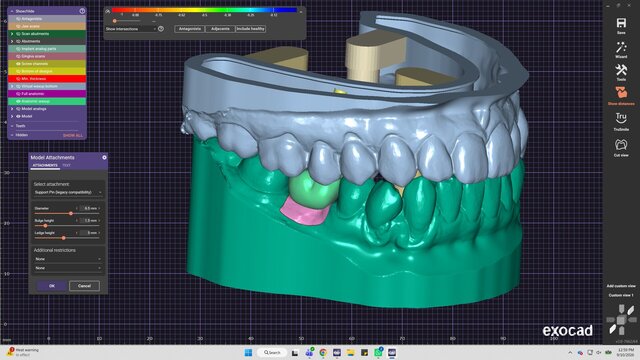Viewport: 640px width, 360px height.
Task: Click the SHOW ALL link
Action: [x=73, y=135]
